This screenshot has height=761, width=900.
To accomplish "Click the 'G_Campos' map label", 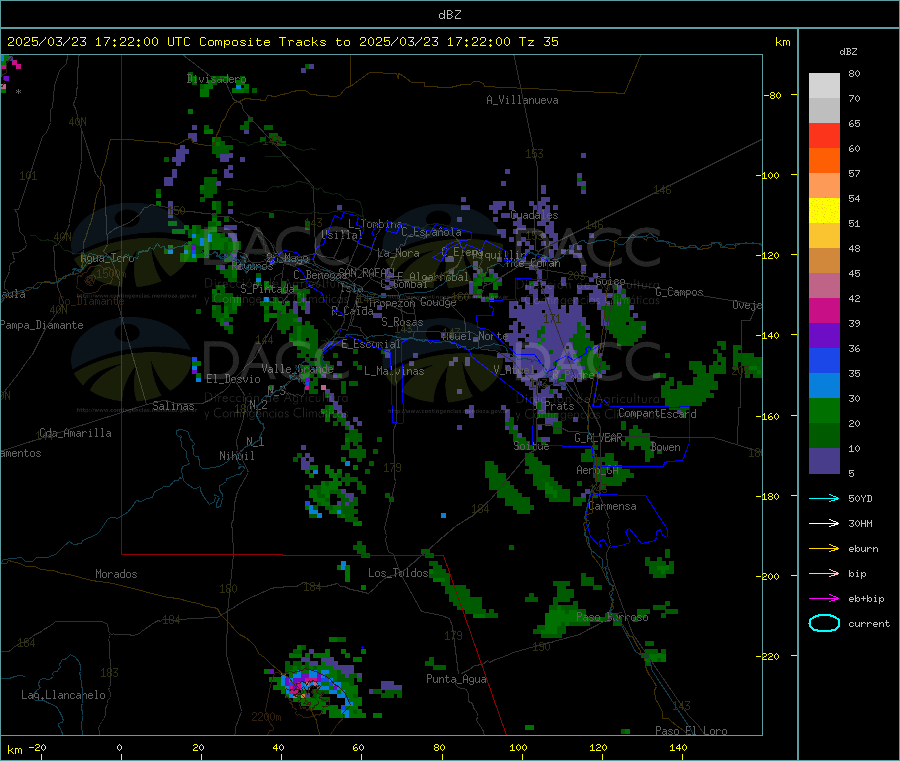I will (x=679, y=292).
